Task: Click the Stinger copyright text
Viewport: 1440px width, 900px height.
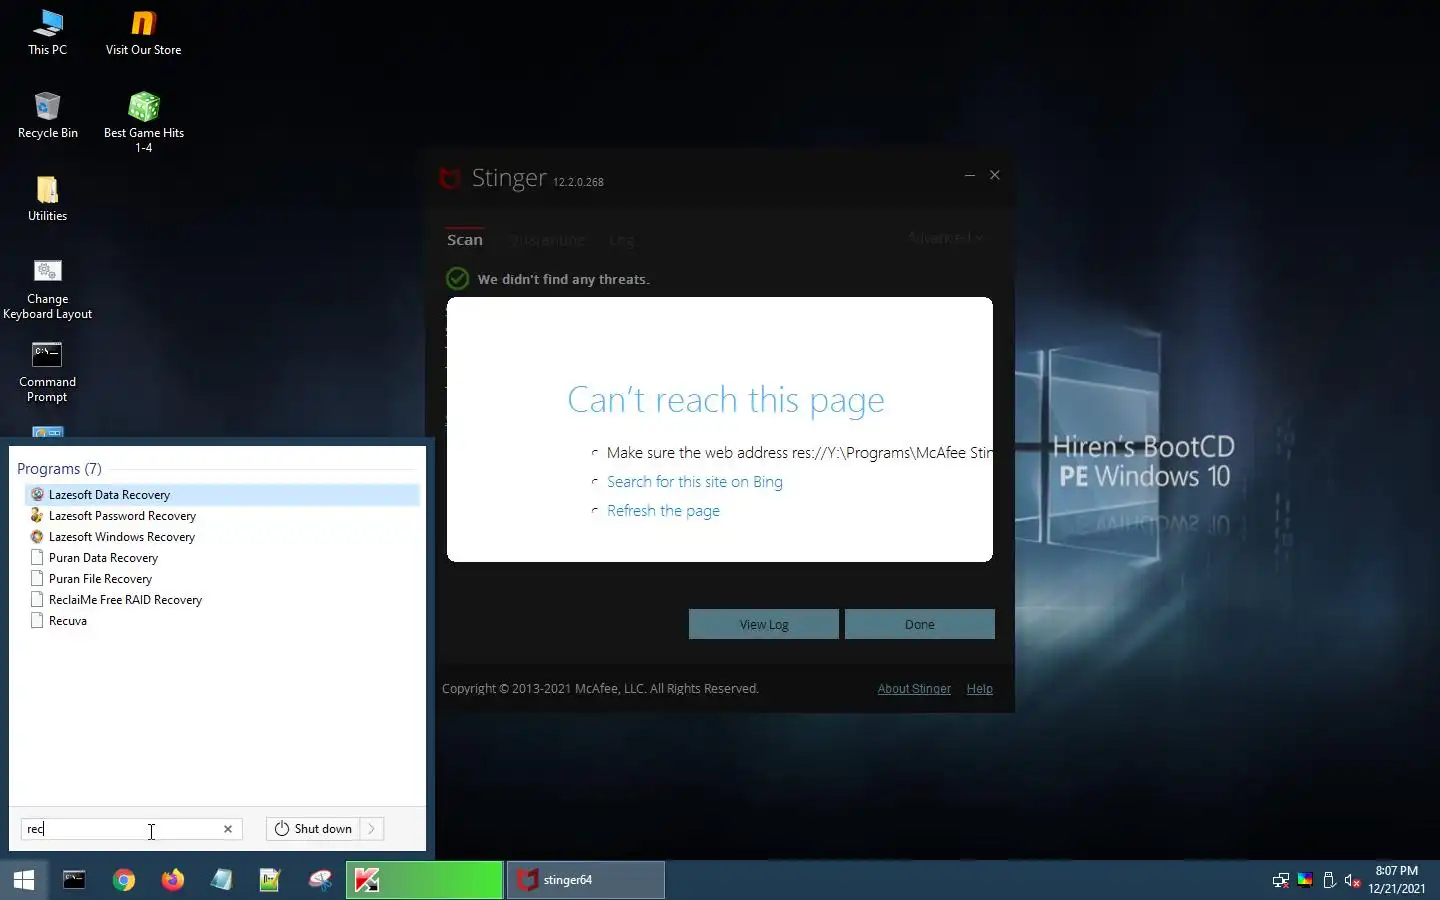Action: (x=600, y=689)
